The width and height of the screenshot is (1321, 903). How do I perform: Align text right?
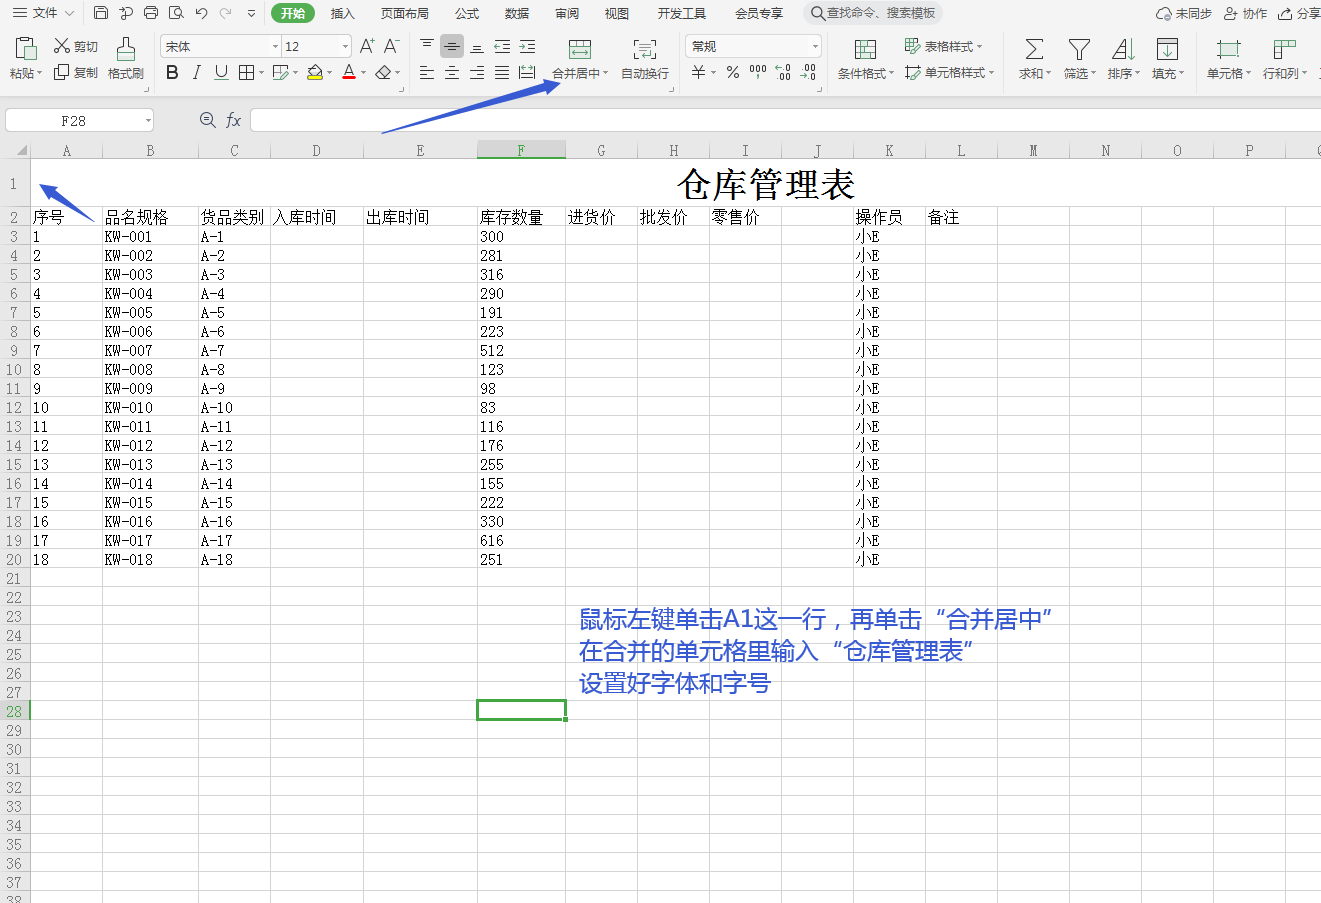click(477, 73)
